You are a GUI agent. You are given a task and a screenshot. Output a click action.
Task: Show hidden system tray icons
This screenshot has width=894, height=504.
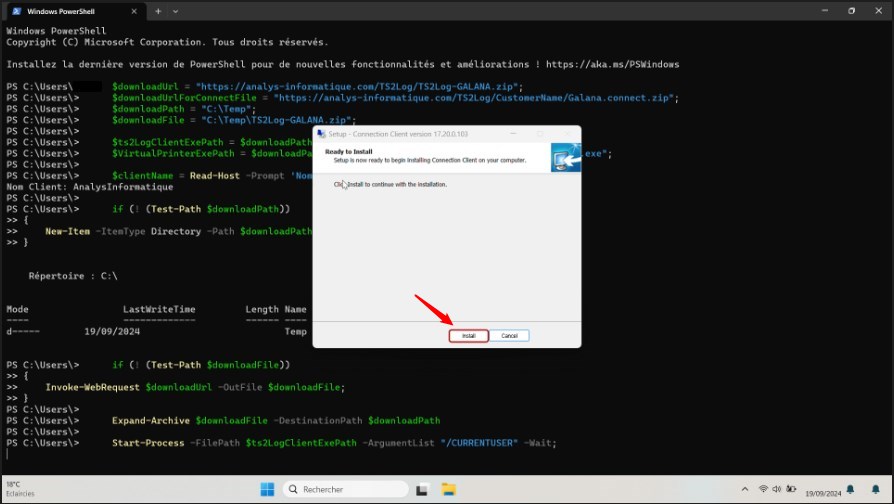coord(744,489)
